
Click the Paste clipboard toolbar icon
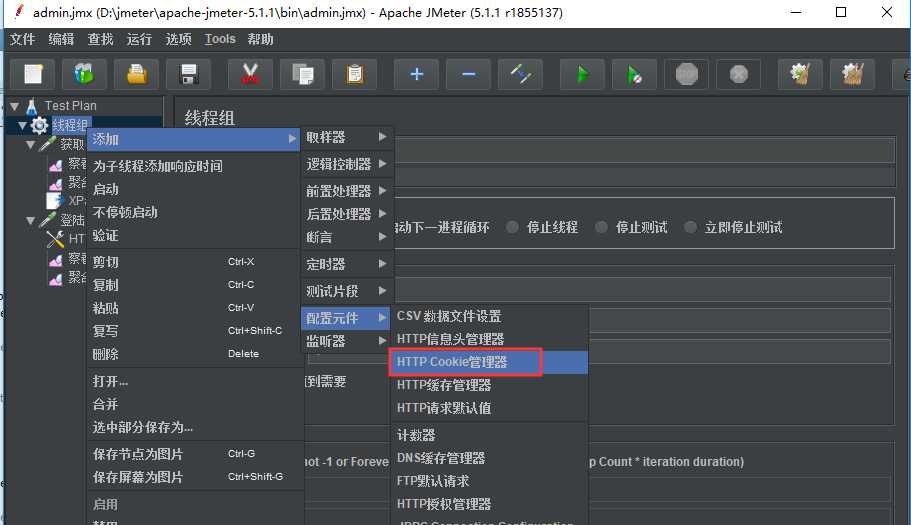click(x=354, y=74)
